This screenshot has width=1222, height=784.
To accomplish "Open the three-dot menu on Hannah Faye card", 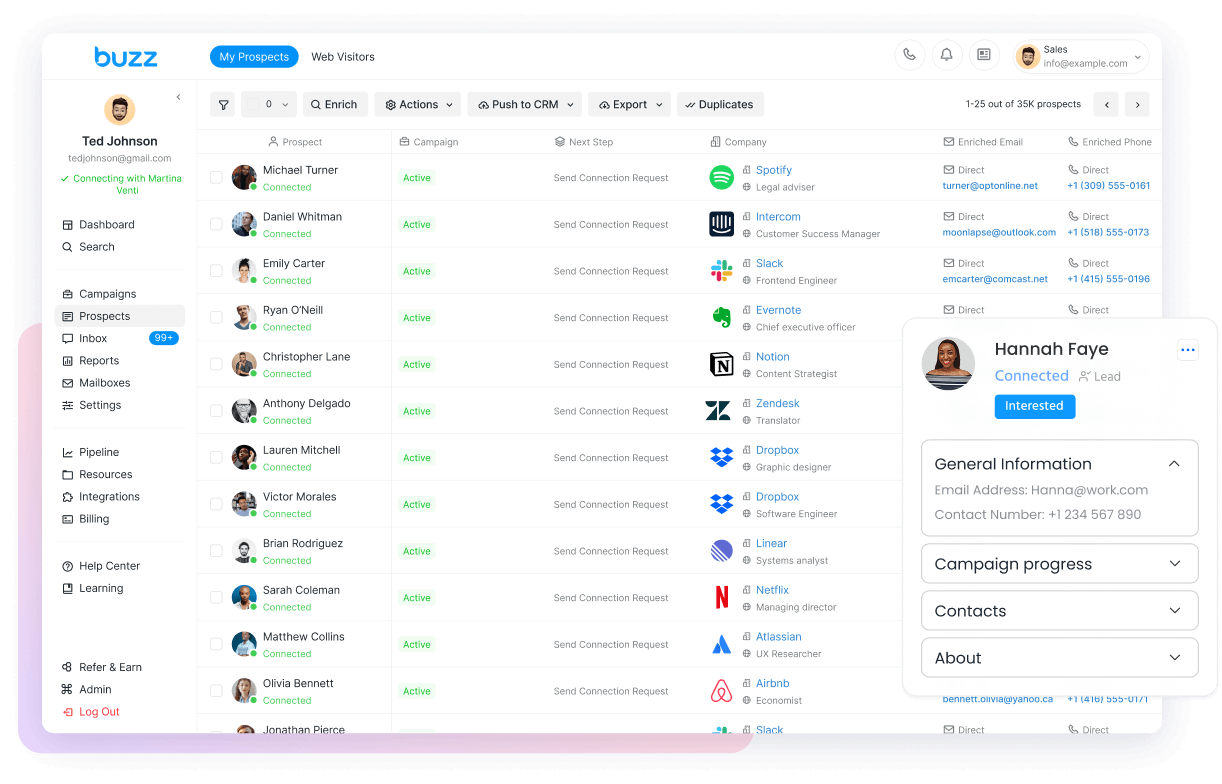I will [x=1187, y=350].
